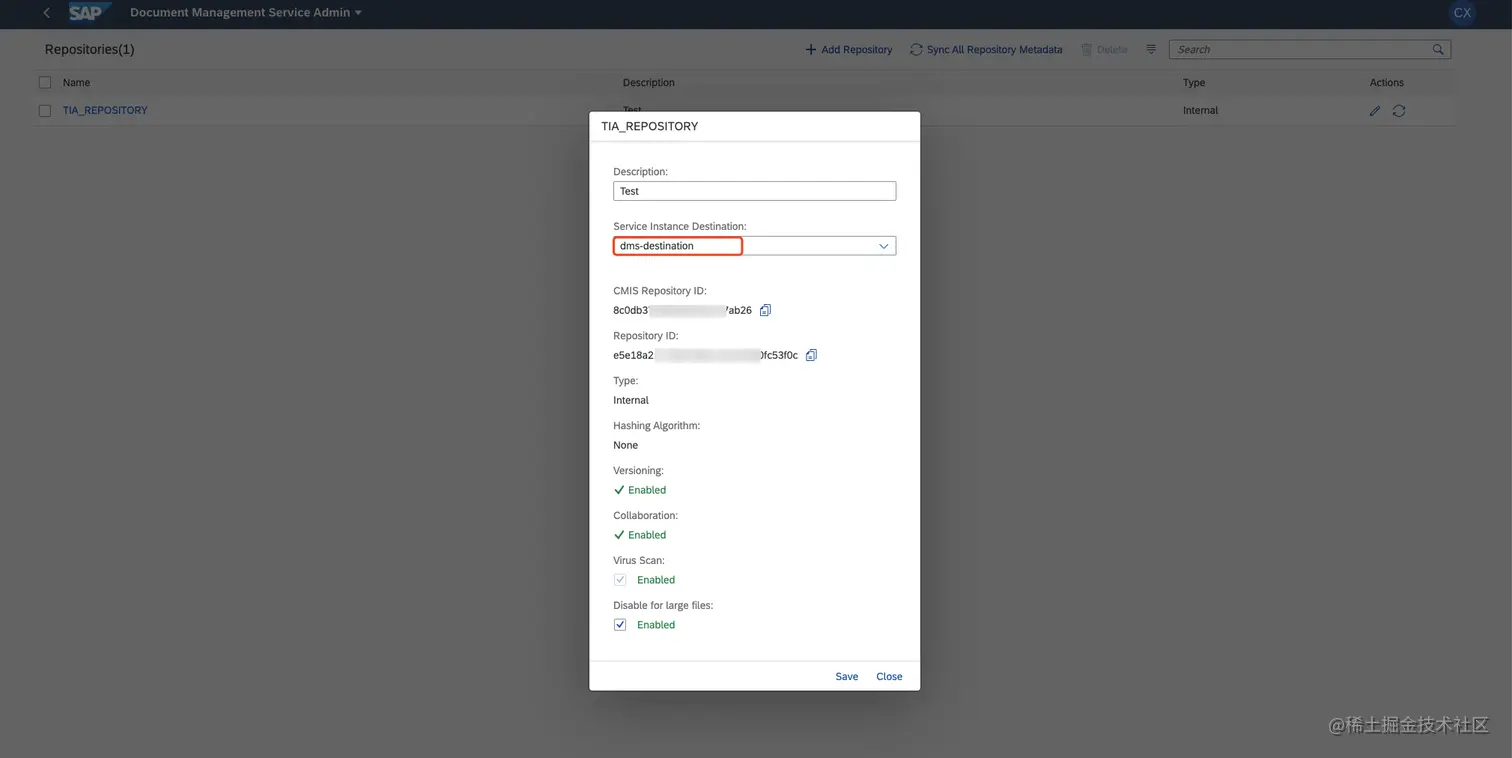Viewport: 1512px width, 758px height.
Task: Click the Actions column header
Action: (x=1386, y=82)
